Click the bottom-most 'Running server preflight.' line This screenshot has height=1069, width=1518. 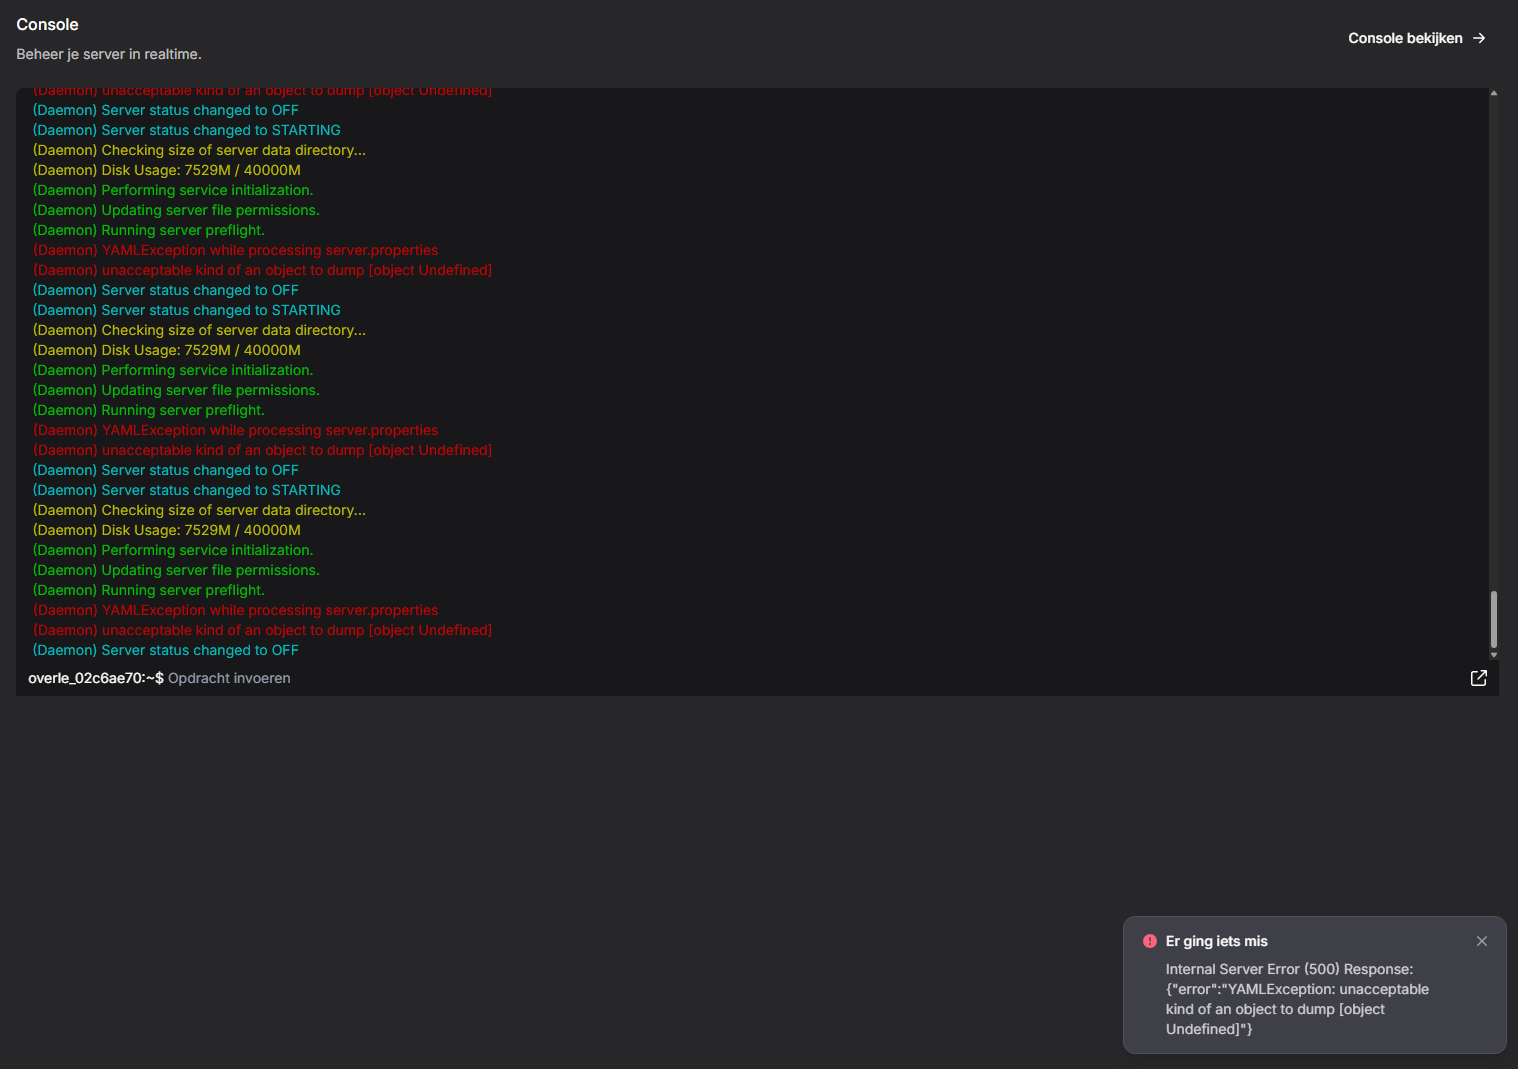coord(149,590)
